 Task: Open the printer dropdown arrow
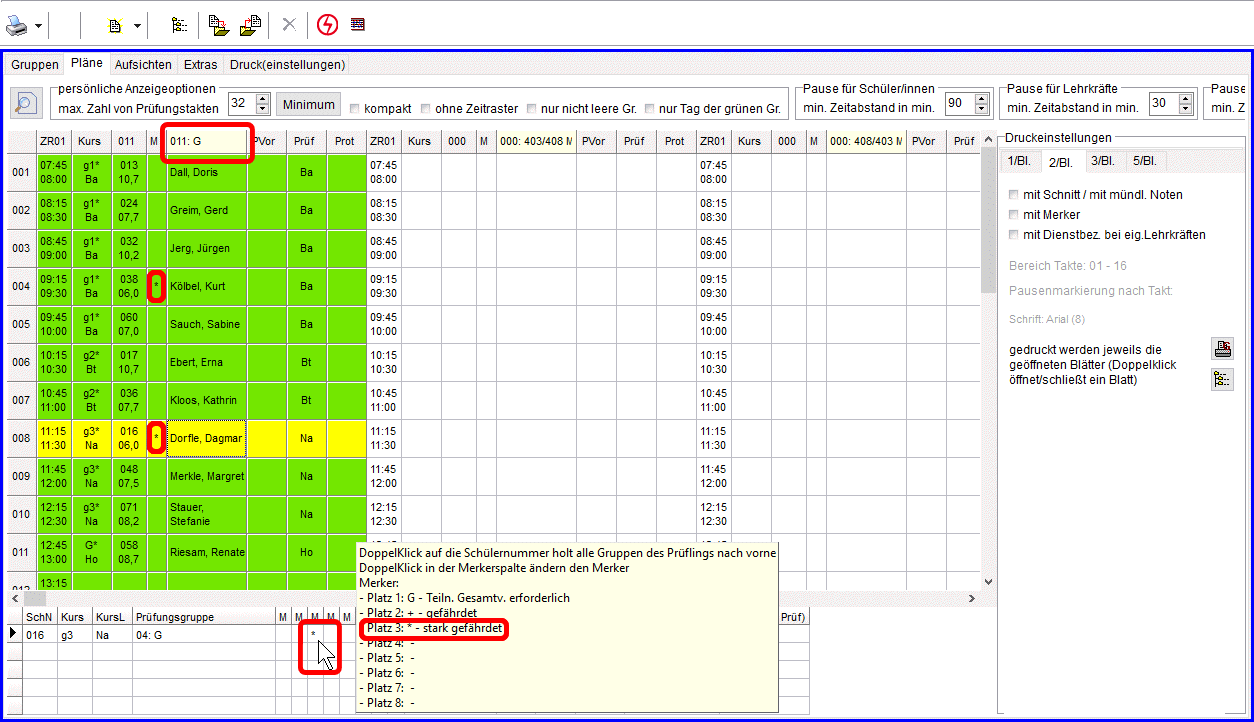click(x=38, y=25)
